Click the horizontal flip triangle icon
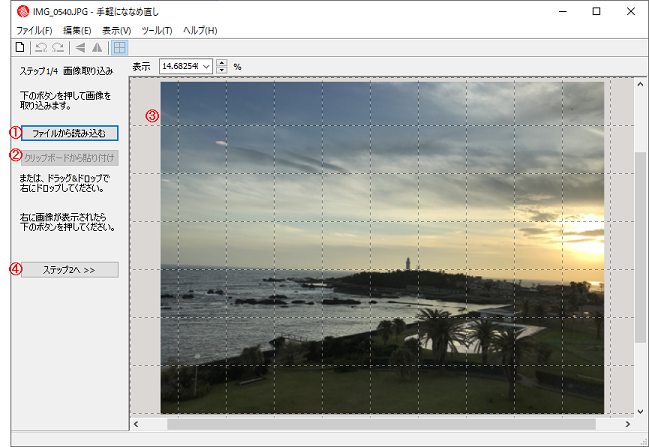Image resolution: width=649 pixels, height=447 pixels. click(x=80, y=47)
